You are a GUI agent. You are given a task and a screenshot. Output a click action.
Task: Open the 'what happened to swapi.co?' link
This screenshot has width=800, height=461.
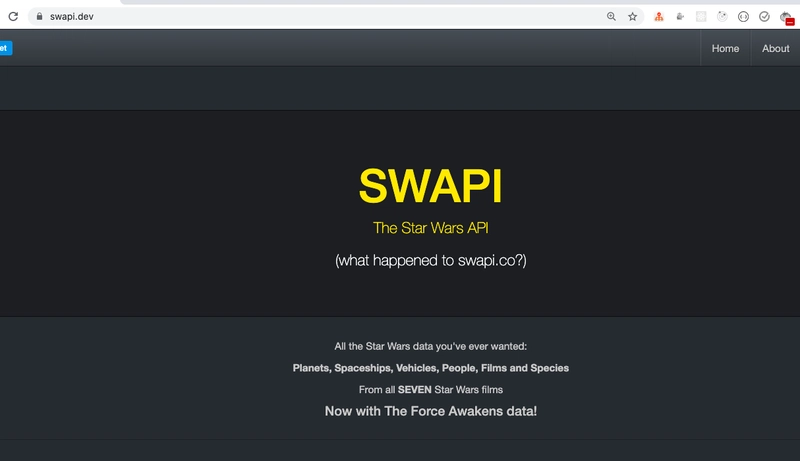click(431, 261)
